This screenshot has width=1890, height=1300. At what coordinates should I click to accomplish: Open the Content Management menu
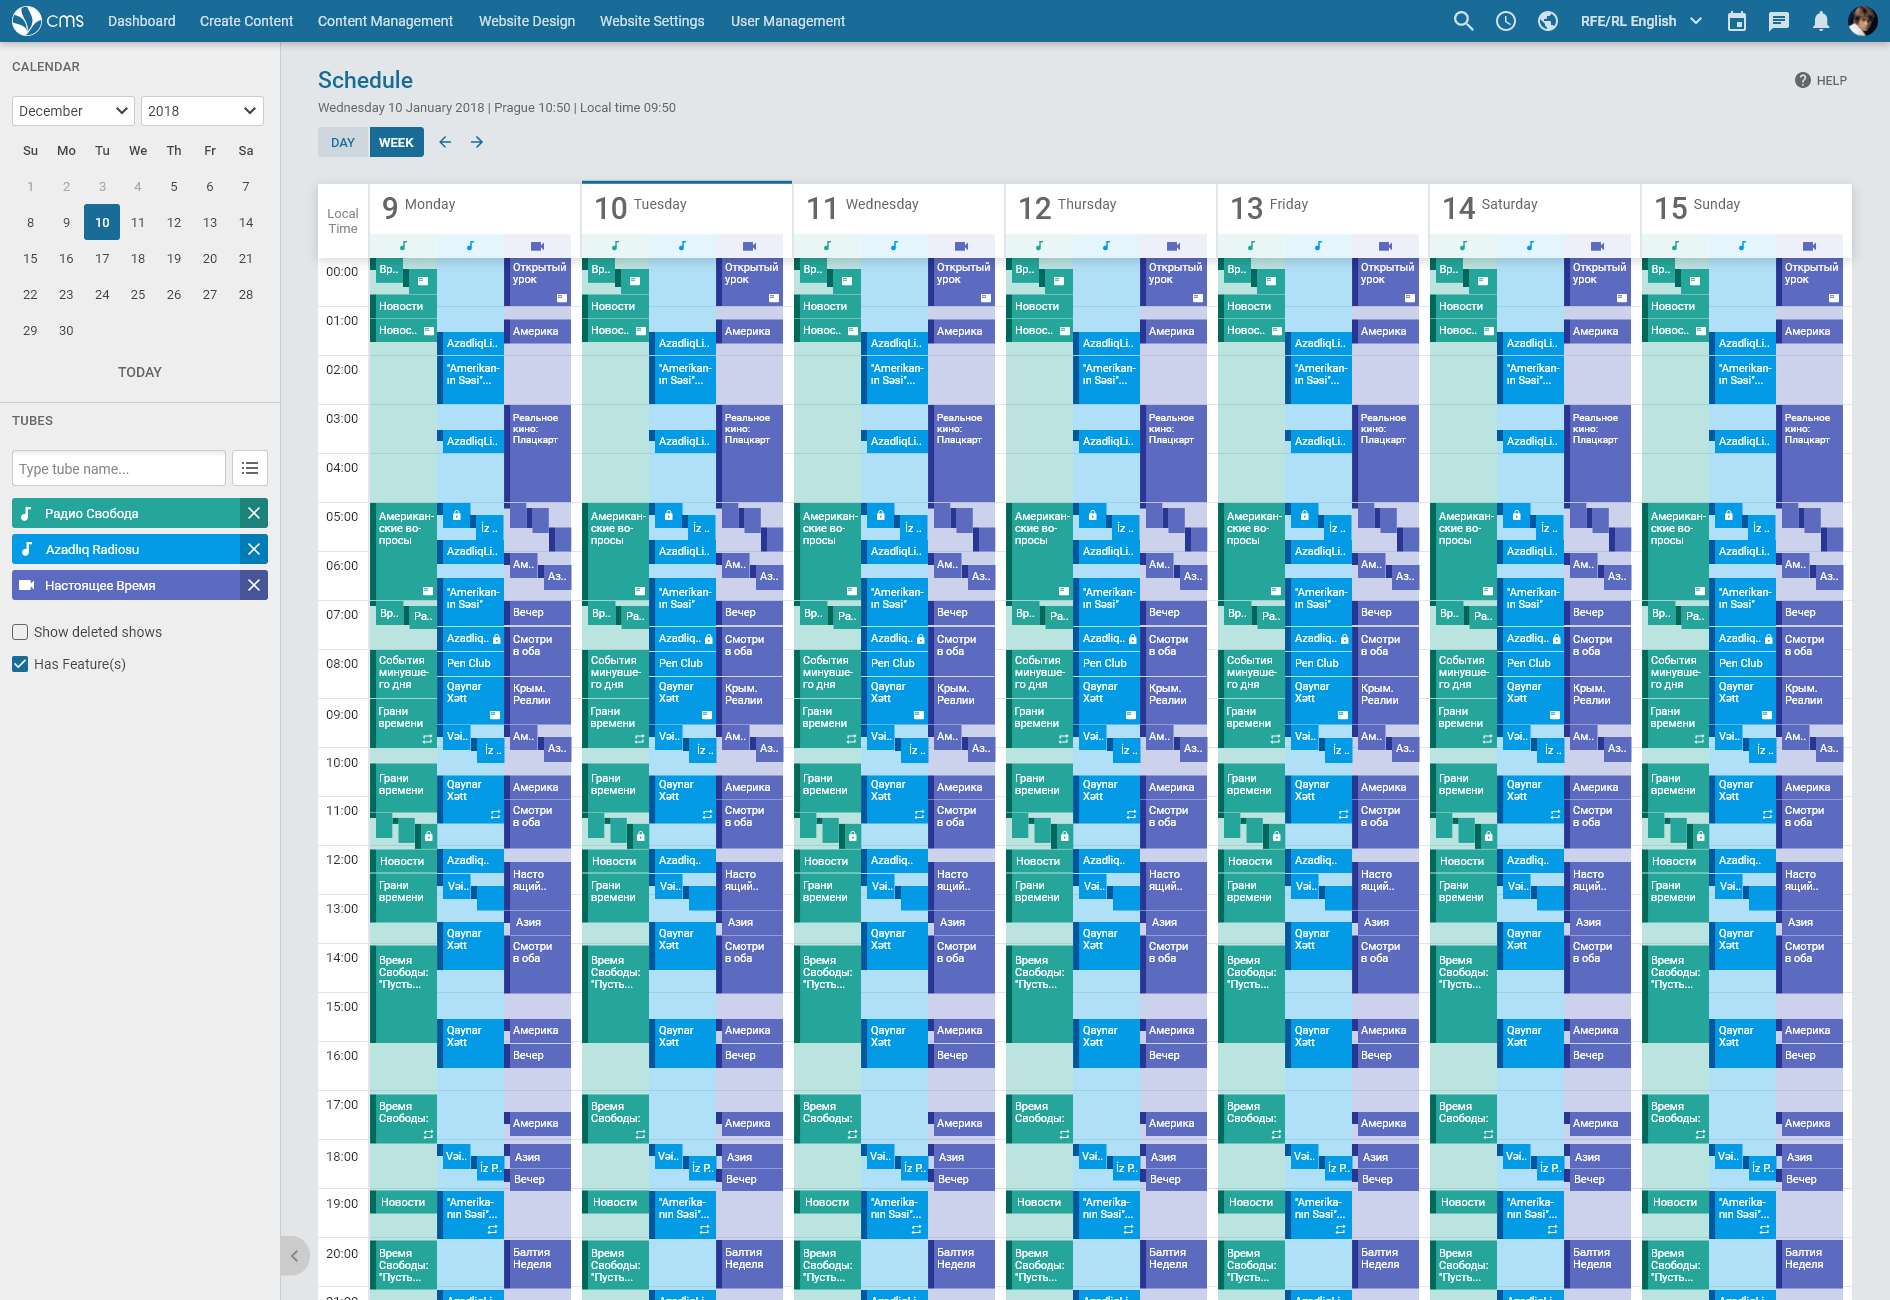tap(385, 21)
